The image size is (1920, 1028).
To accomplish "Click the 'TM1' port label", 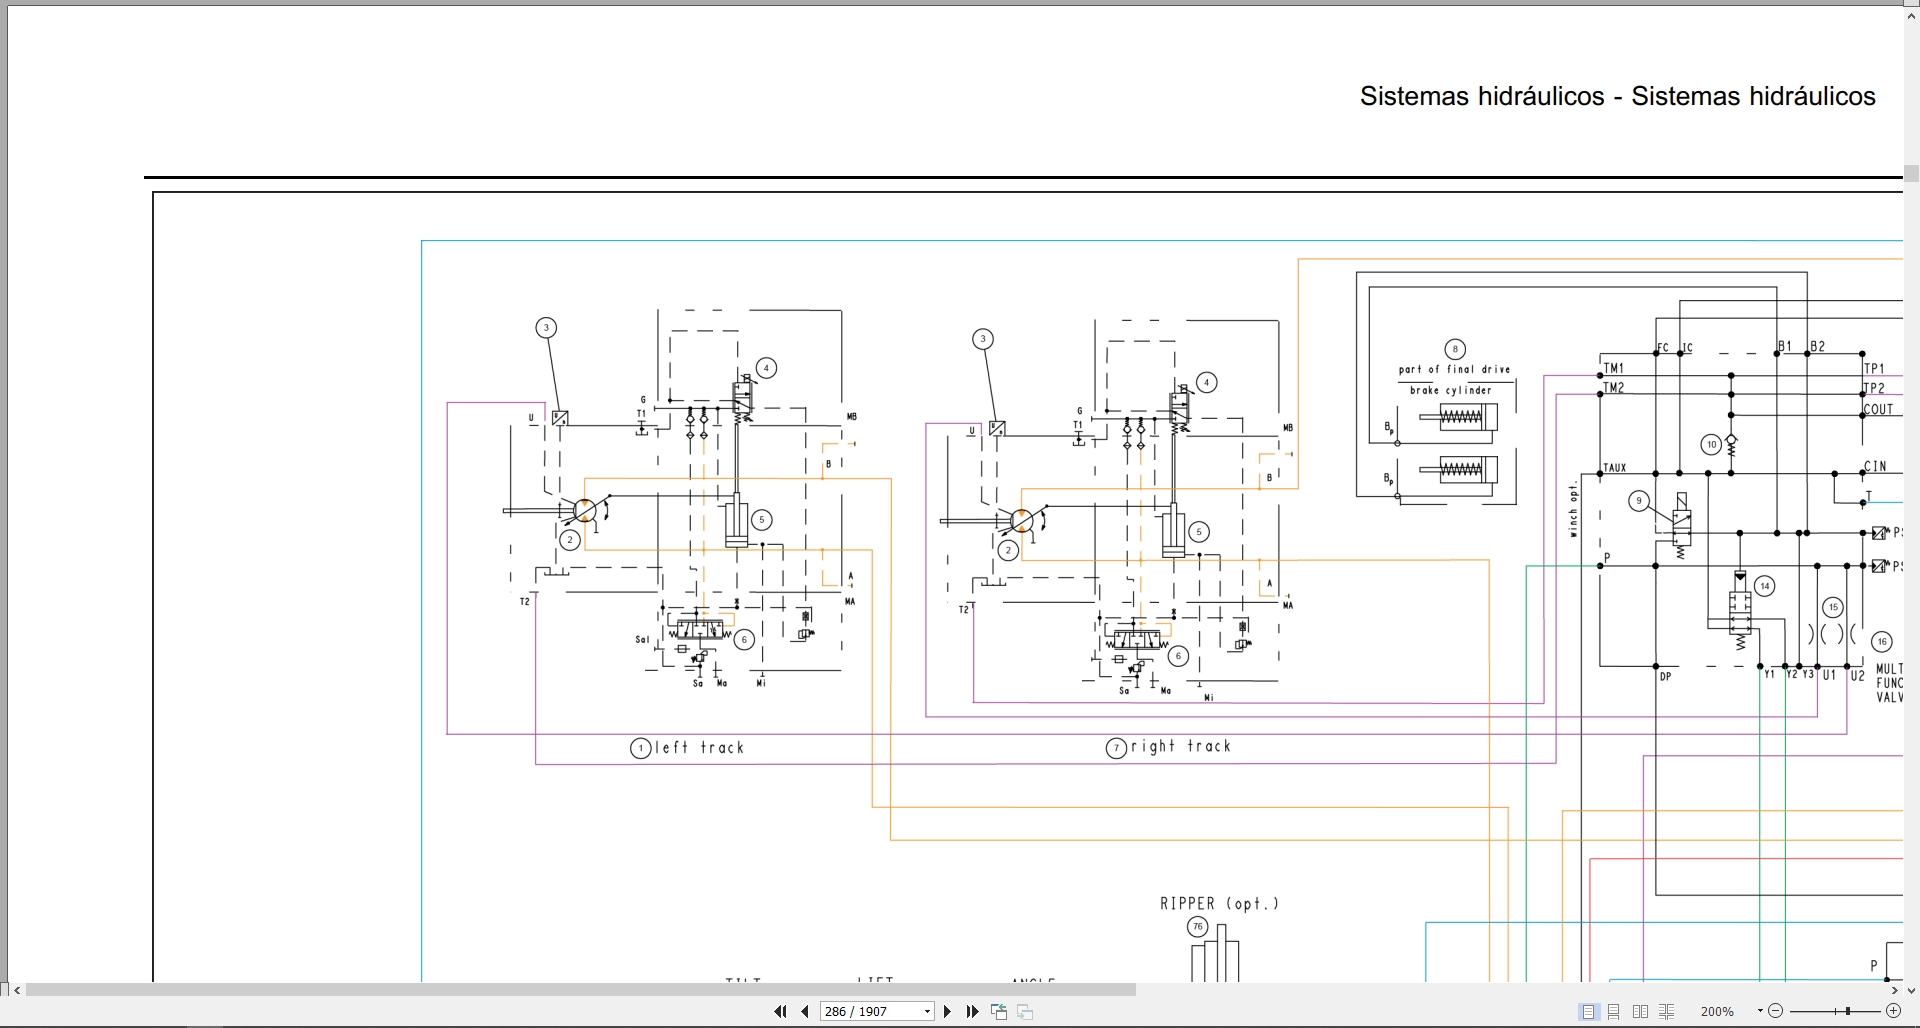I will [x=1614, y=368].
